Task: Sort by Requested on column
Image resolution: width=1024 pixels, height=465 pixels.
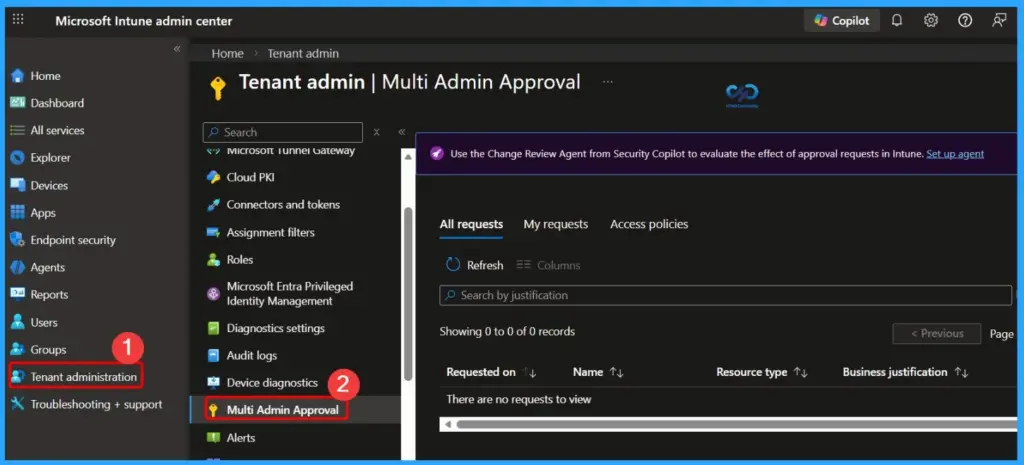Action: tap(491, 372)
